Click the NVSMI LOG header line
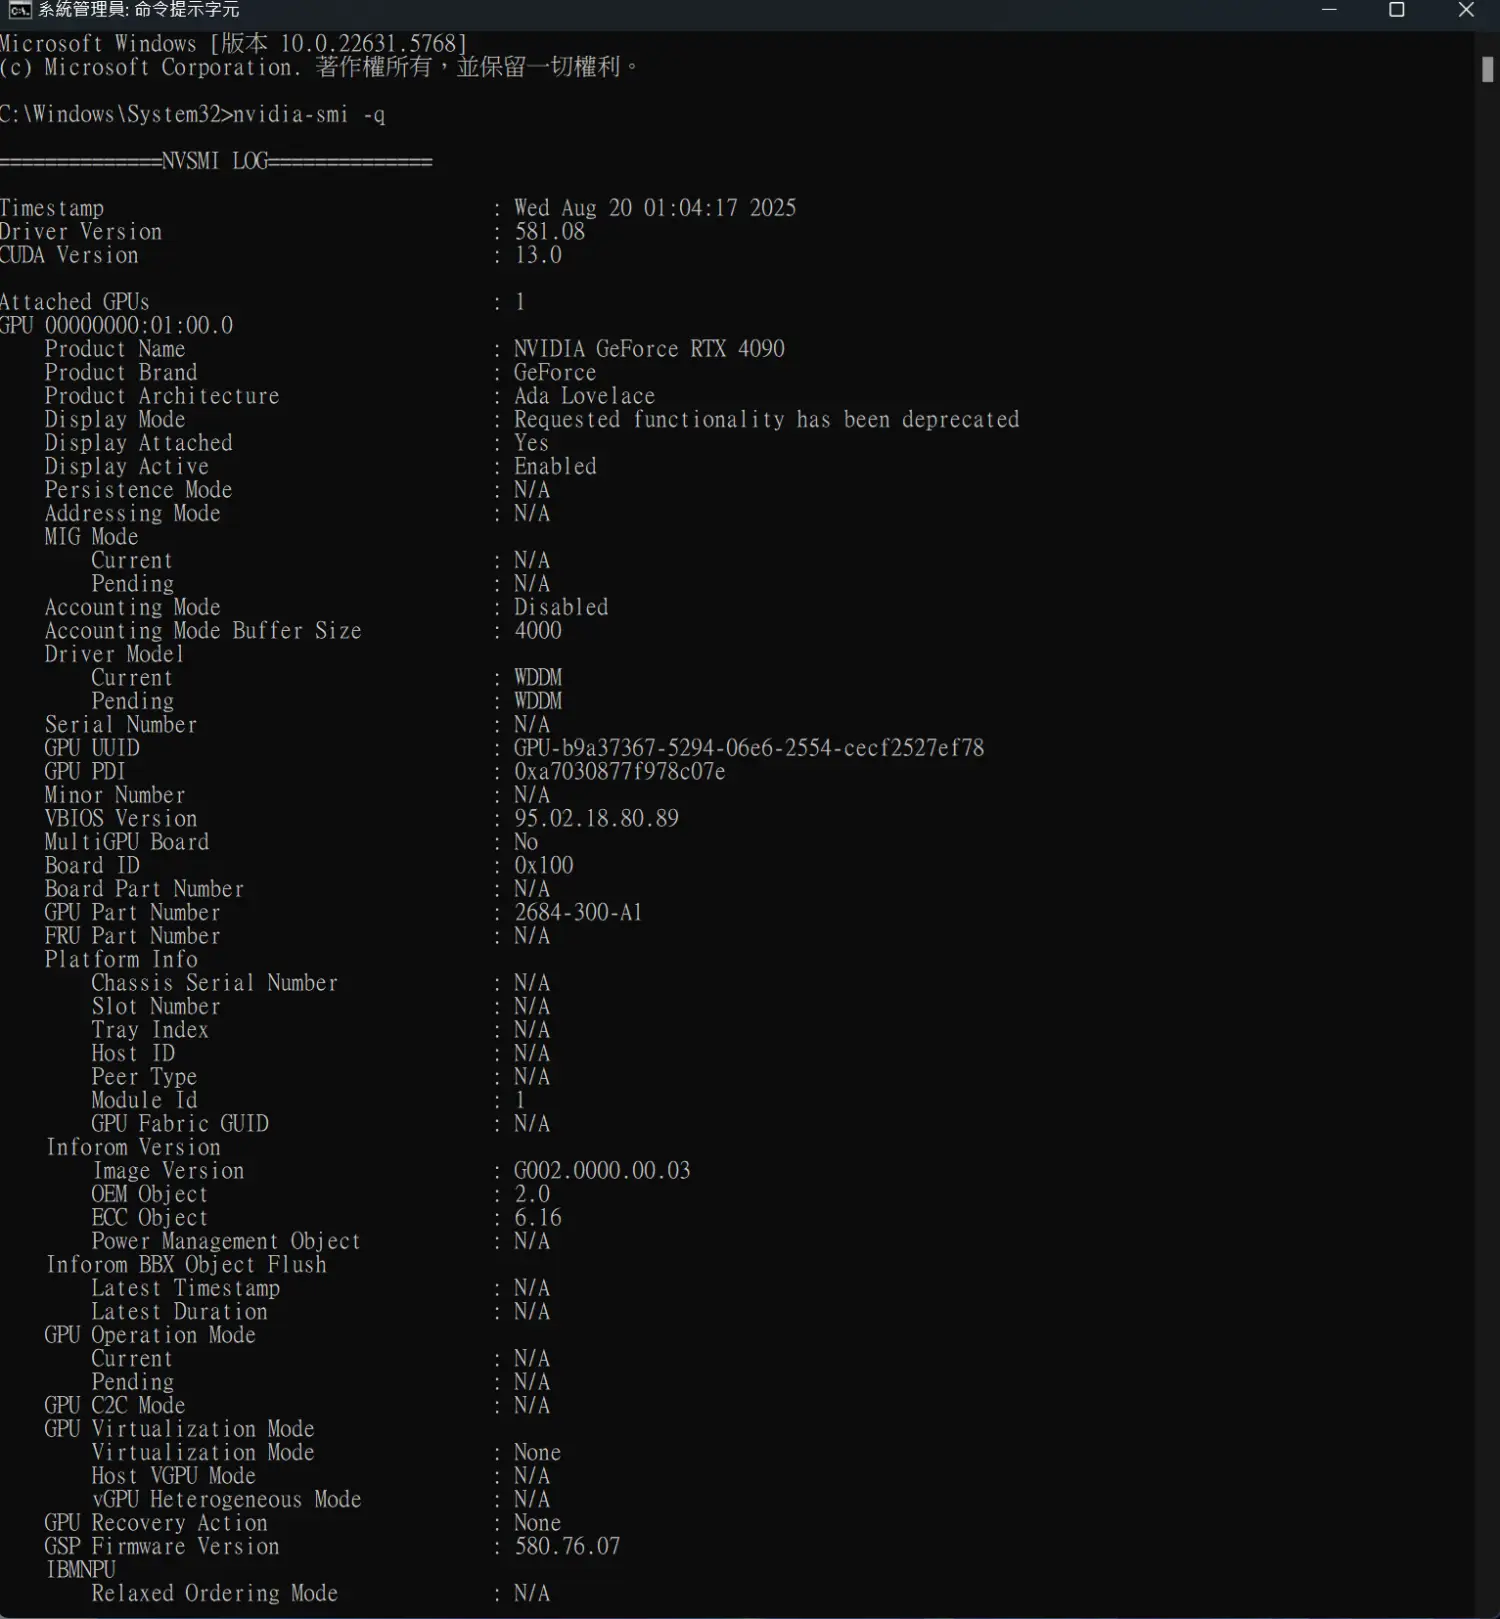The width and height of the screenshot is (1500, 1619). [x=216, y=161]
